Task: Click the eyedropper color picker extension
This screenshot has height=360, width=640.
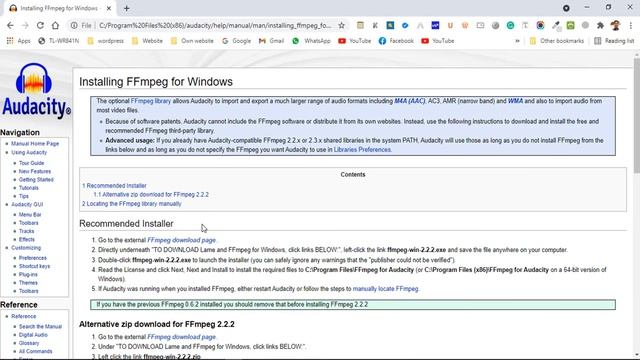Action: click(x=556, y=25)
